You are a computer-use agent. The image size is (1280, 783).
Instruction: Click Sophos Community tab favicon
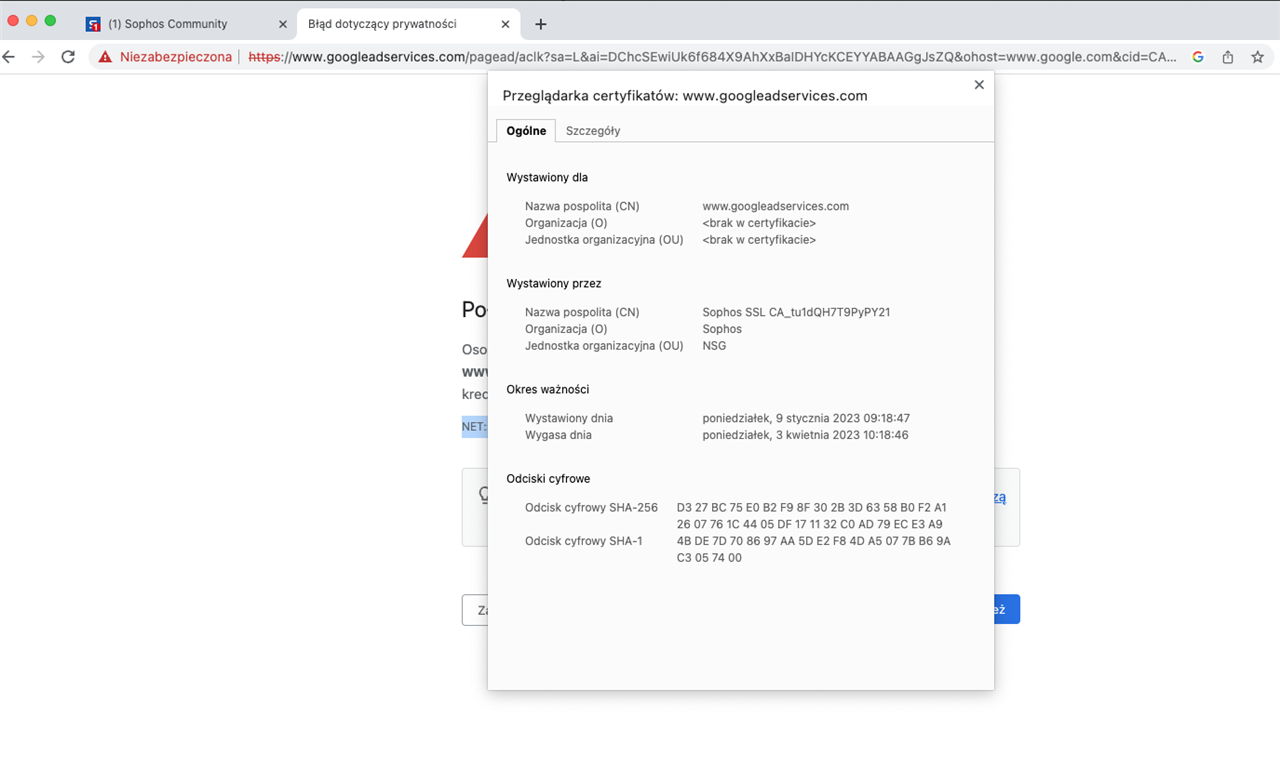[x=93, y=24]
